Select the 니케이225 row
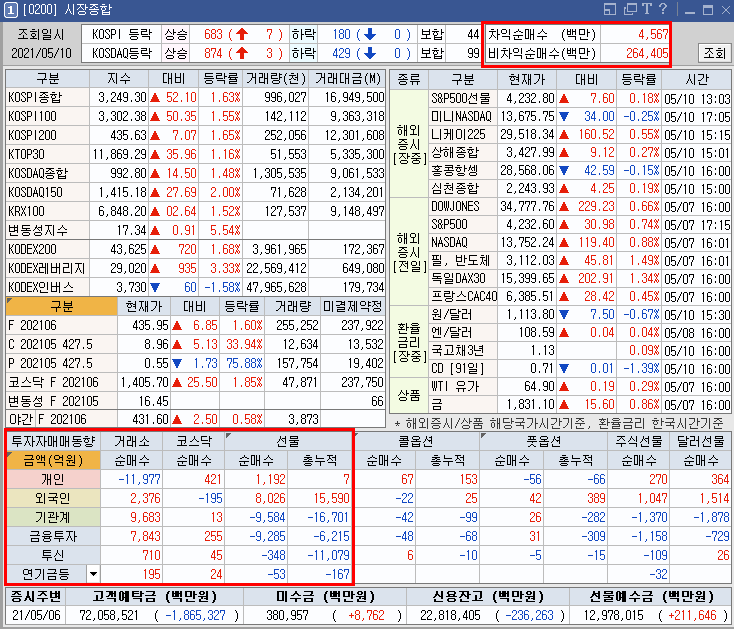Screen dimensions: 734x629 point(580,135)
